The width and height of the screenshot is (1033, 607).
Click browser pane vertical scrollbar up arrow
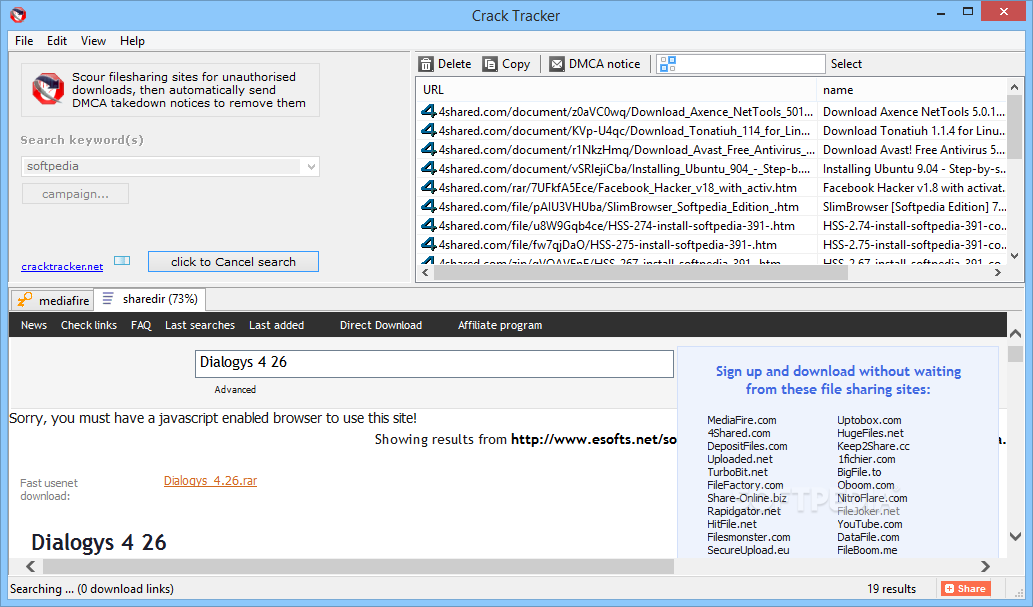tap(1015, 333)
